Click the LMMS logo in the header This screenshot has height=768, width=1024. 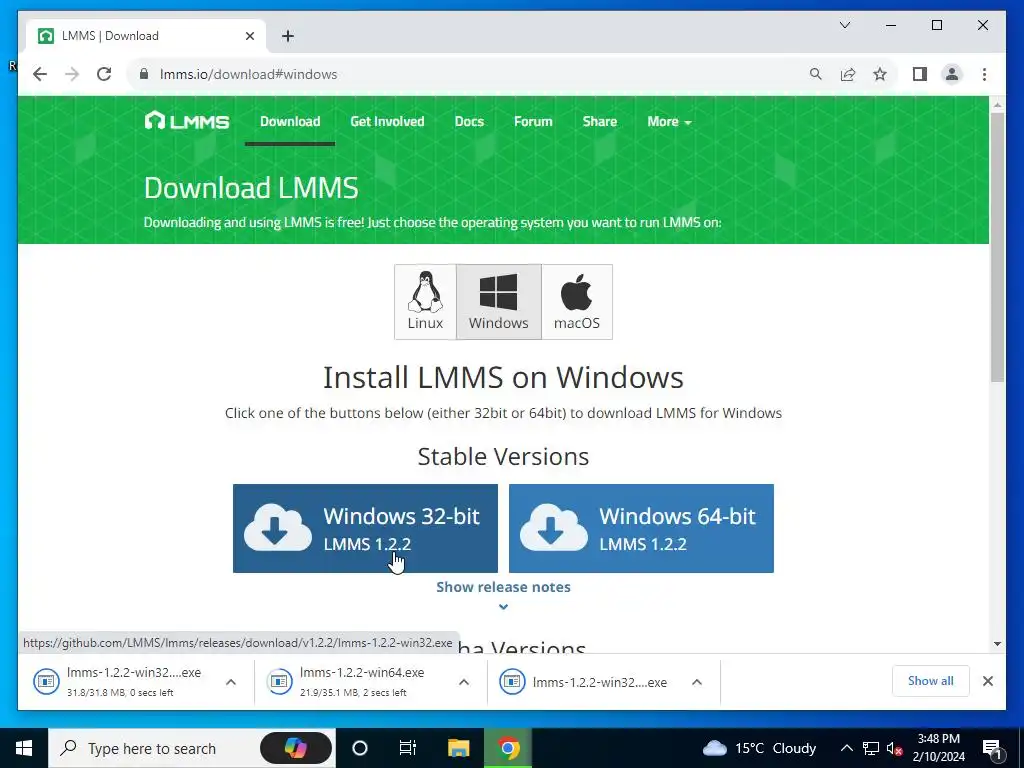187,121
